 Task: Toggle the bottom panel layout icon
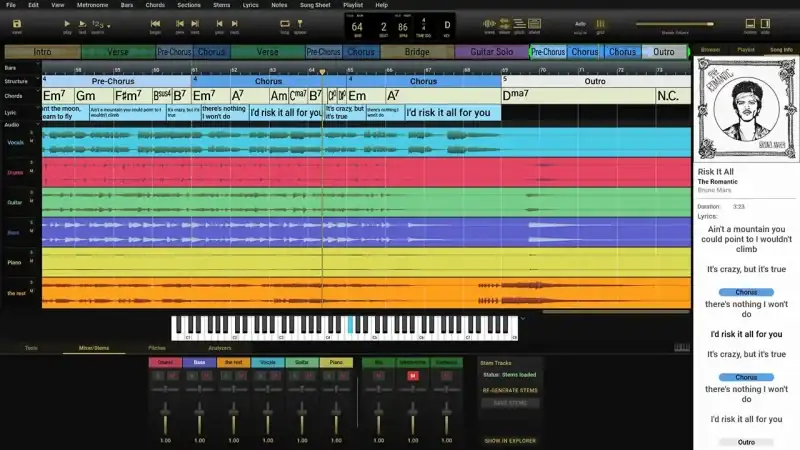[x=751, y=23]
